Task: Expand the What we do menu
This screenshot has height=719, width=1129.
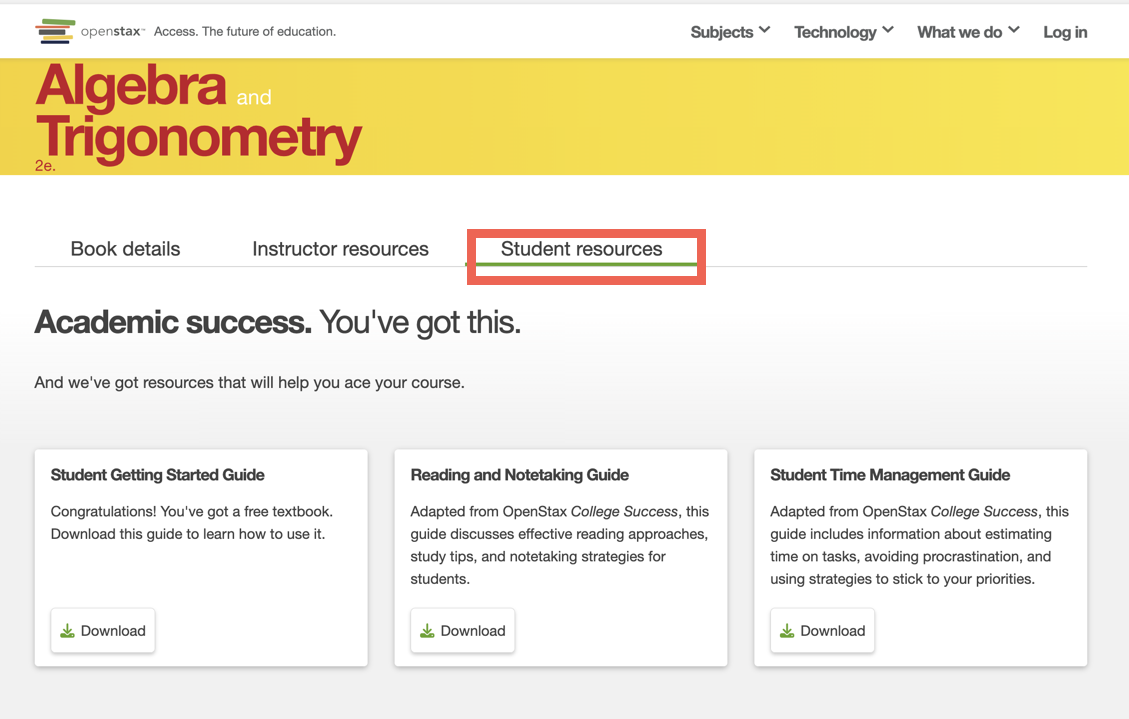Action: 967,31
